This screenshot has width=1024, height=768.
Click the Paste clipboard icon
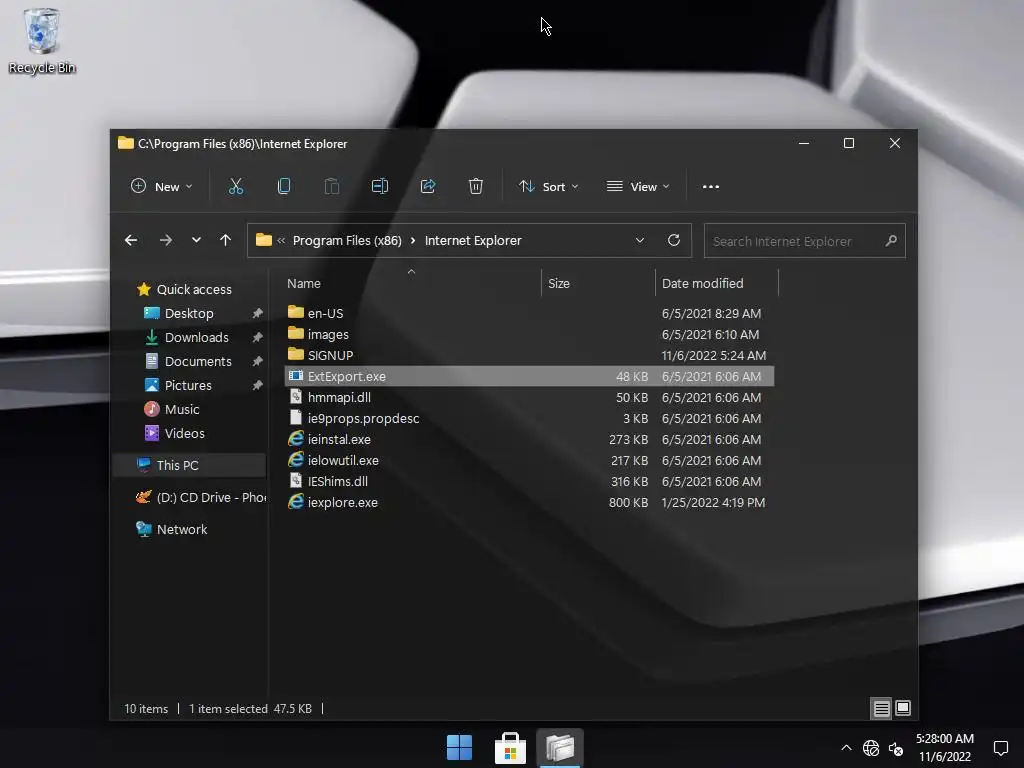(x=332, y=187)
